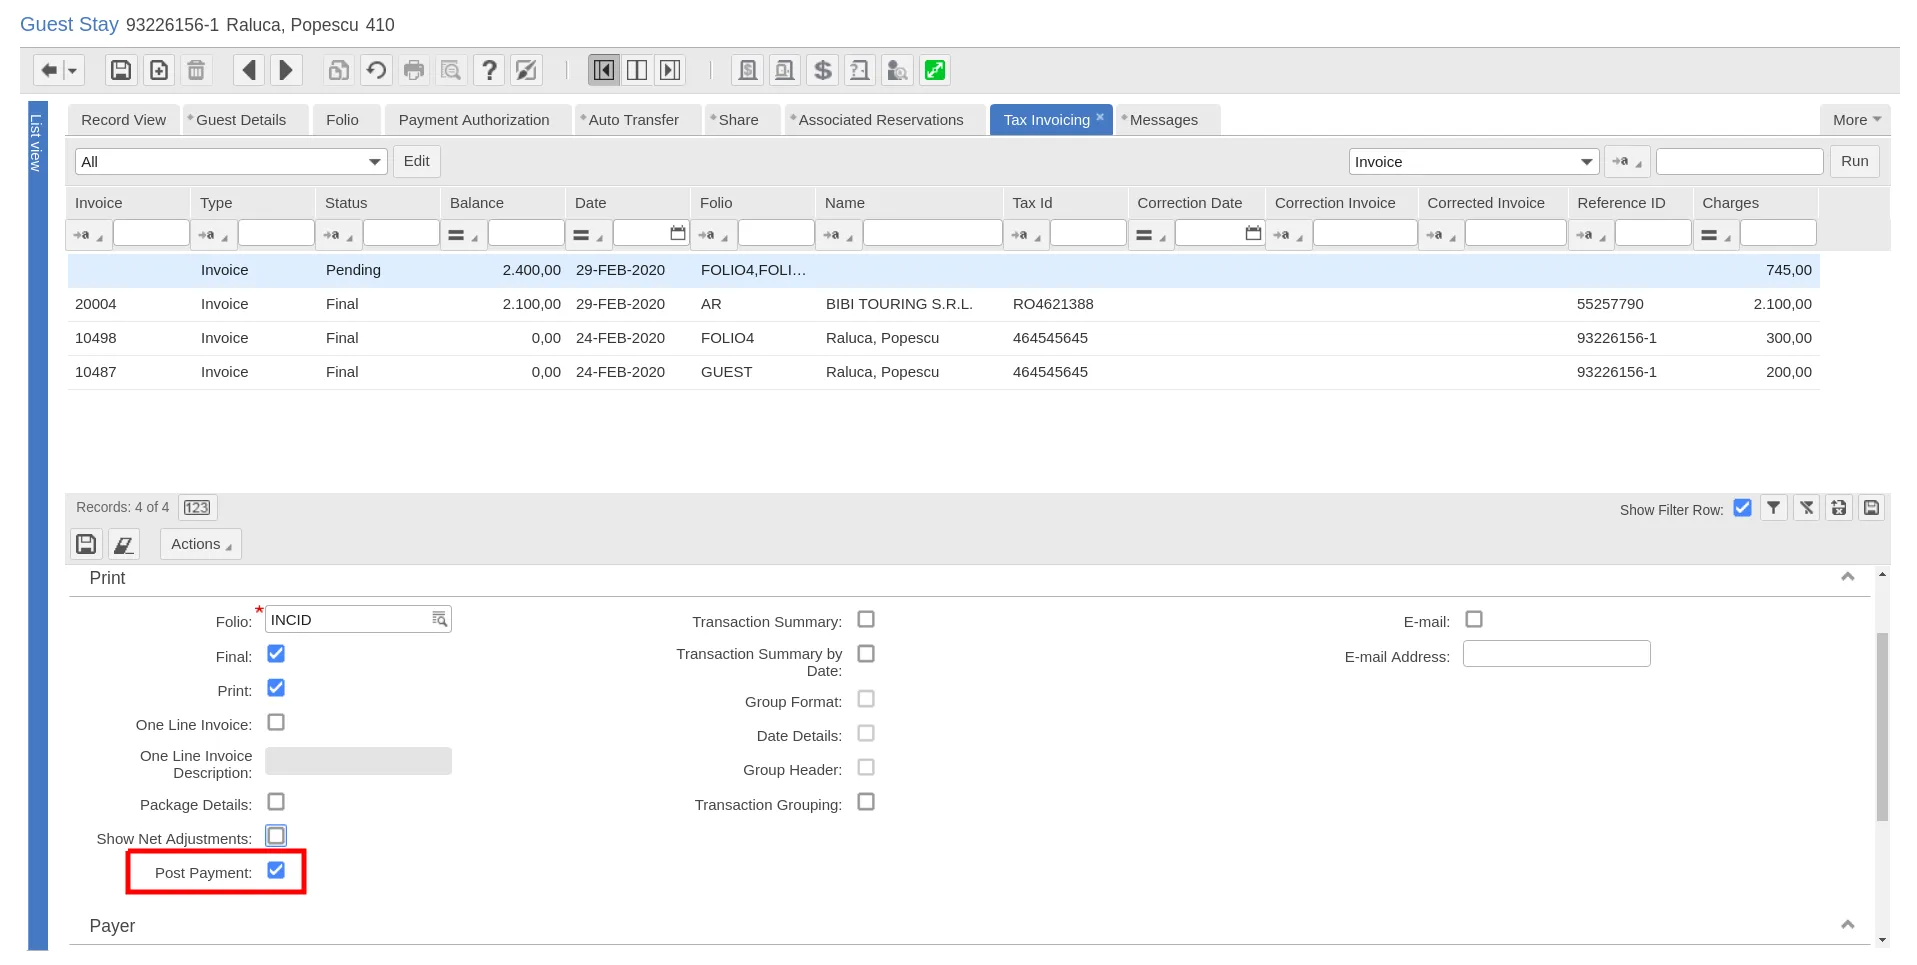1917x965 pixels.
Task: Click the New record icon
Action: pyautogui.click(x=159, y=70)
